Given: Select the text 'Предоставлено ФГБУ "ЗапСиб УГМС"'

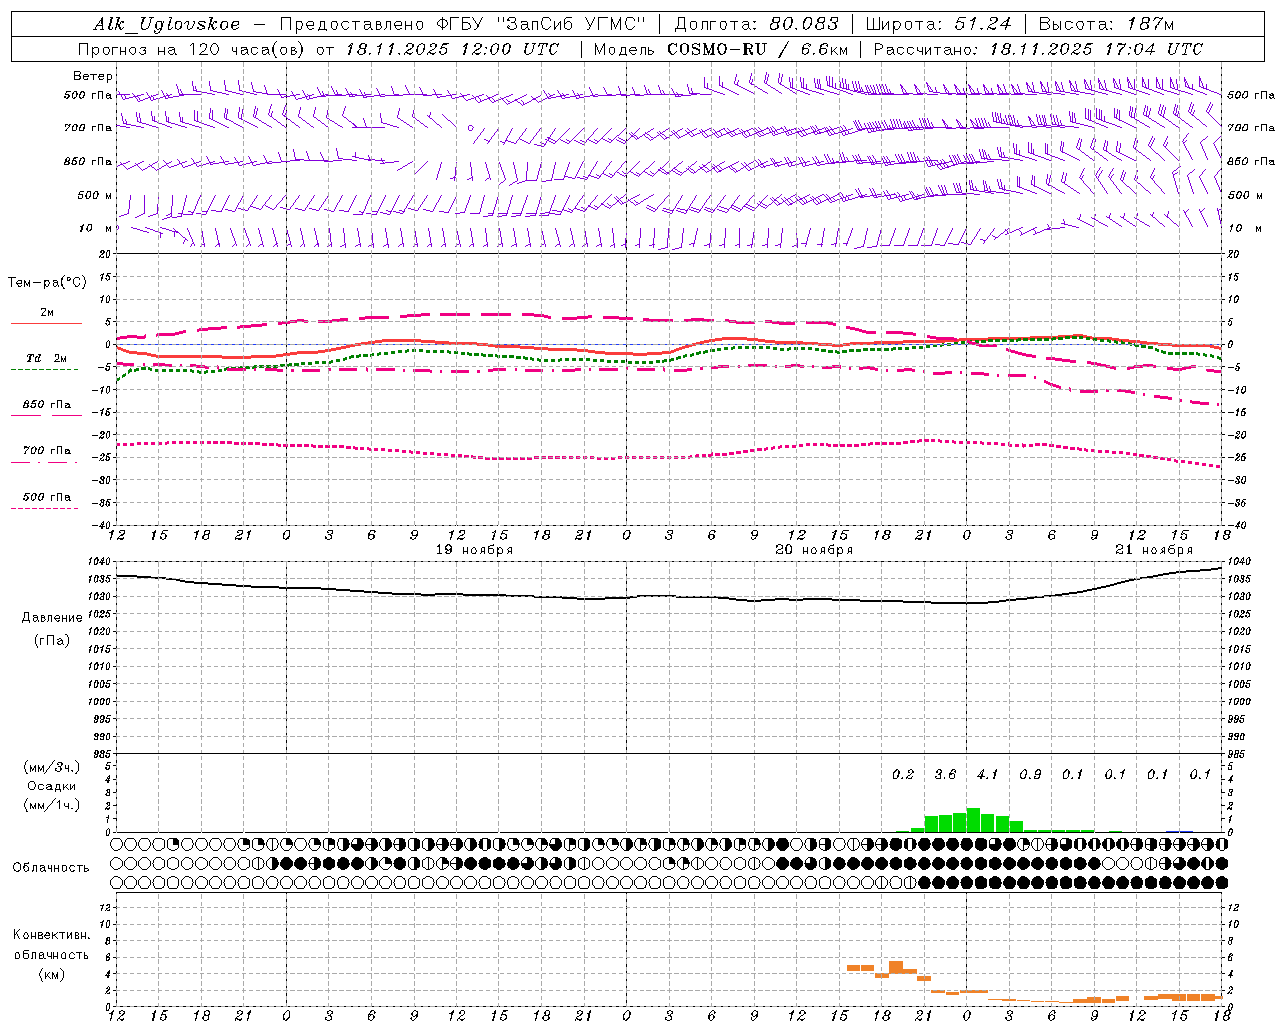Looking at the screenshot, I should pyautogui.click(x=463, y=24).
